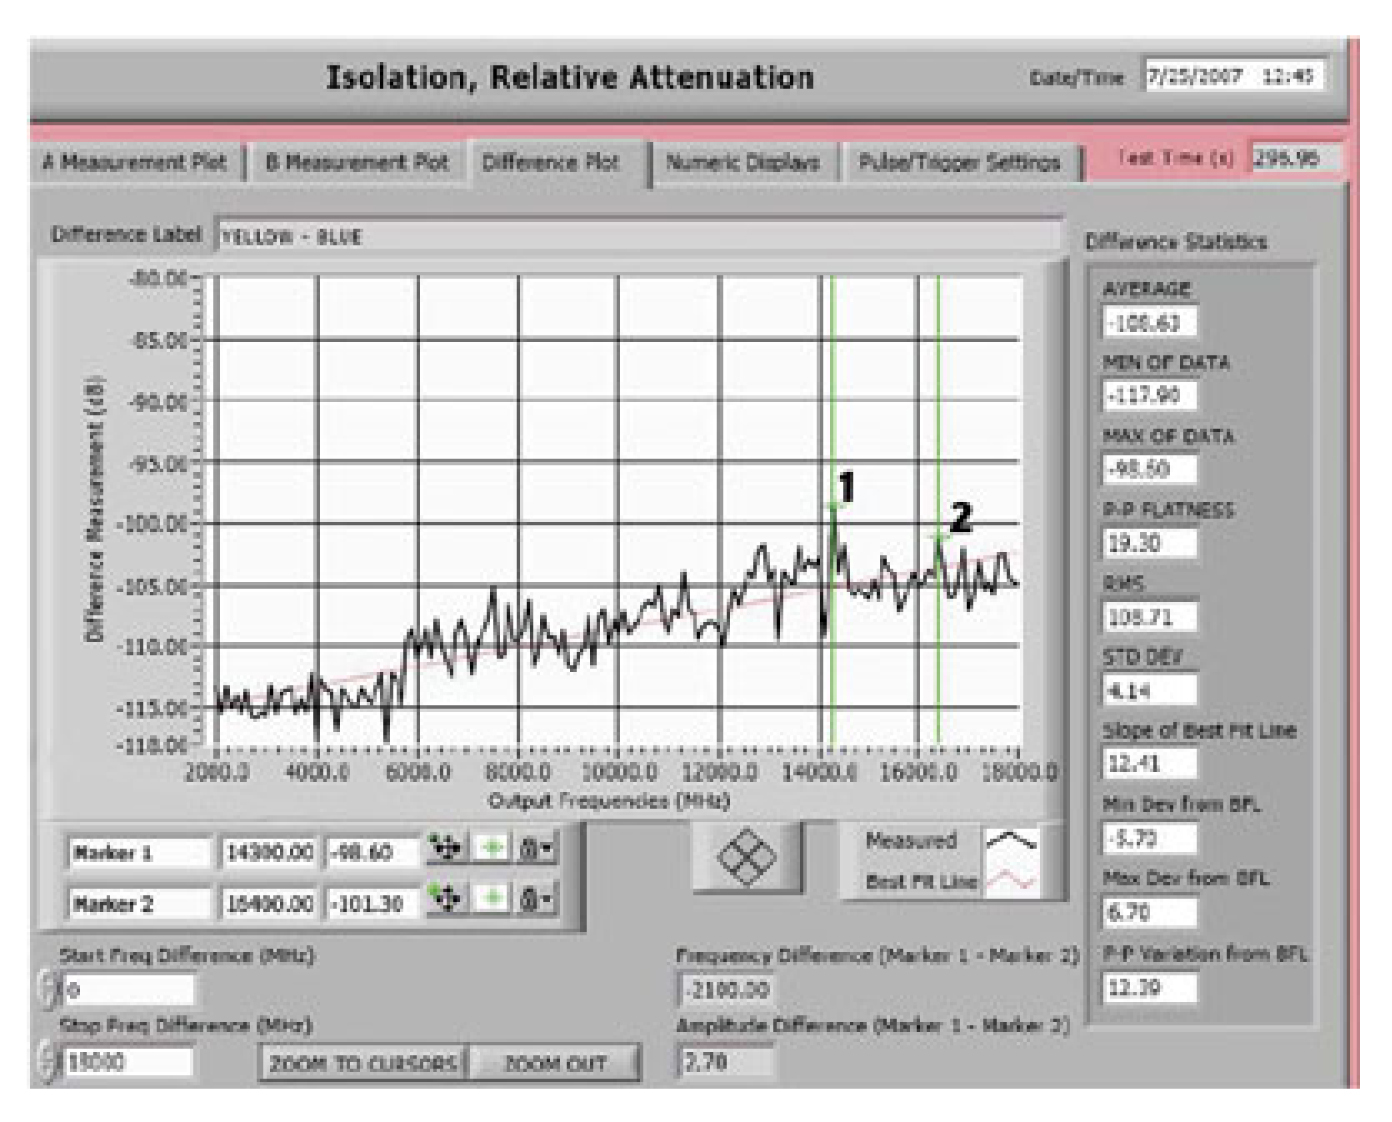Viewport: 1392px width, 1122px height.
Task: Click the Marker 2 cursor movement tool icon
Action: click(x=445, y=900)
